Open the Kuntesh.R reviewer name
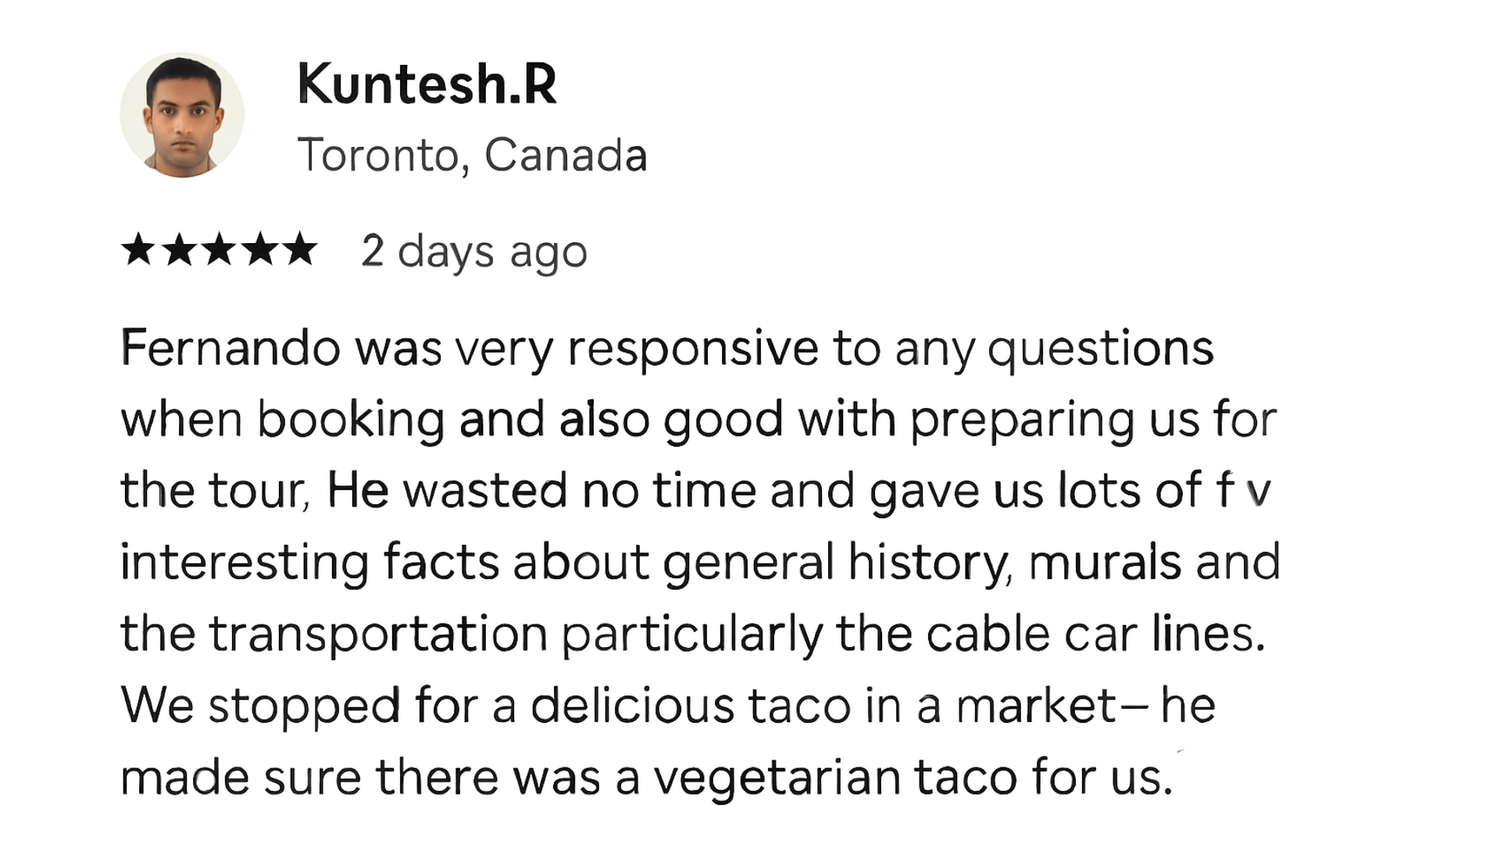1500x844 pixels. 427,84
